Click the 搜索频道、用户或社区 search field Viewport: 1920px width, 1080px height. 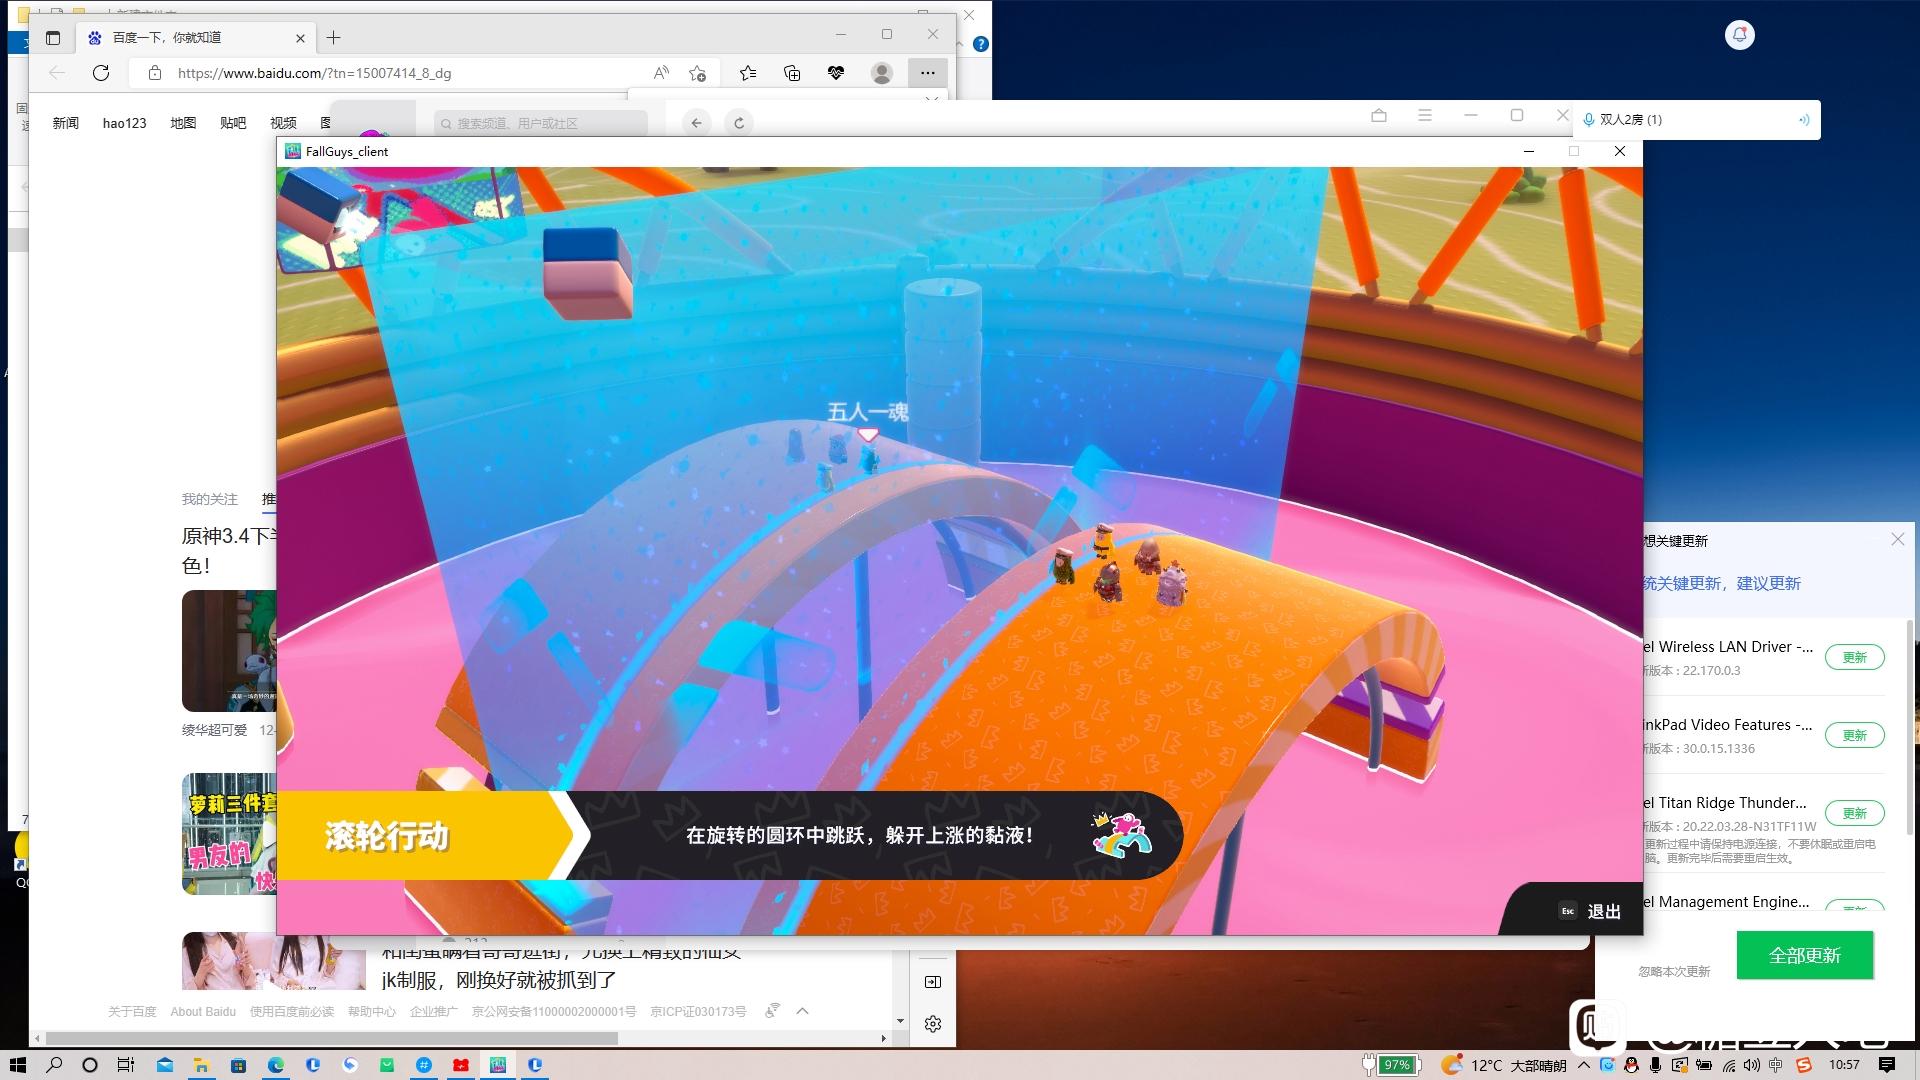point(542,123)
